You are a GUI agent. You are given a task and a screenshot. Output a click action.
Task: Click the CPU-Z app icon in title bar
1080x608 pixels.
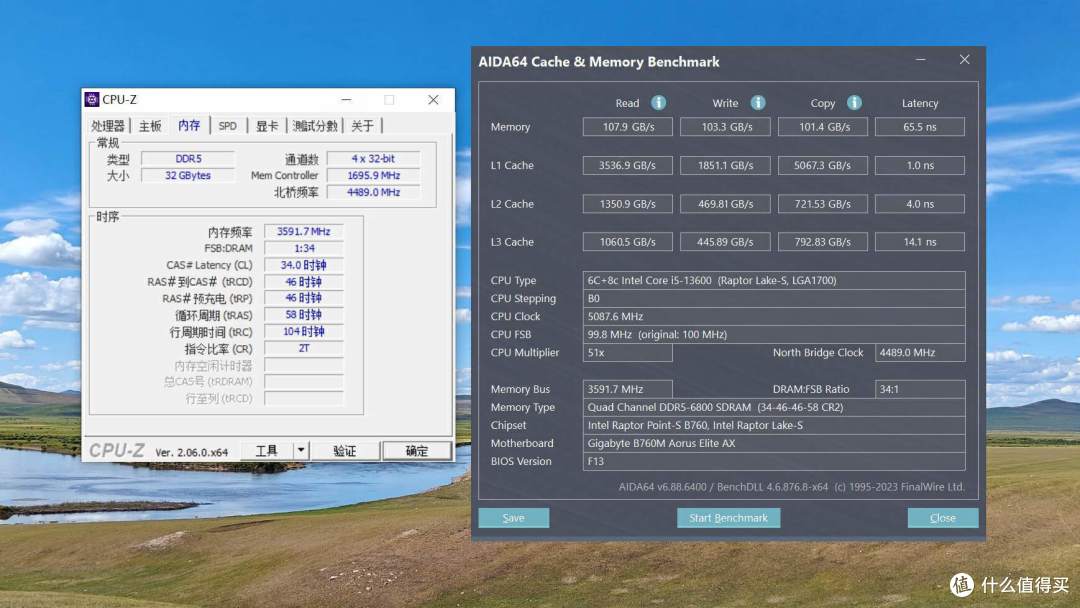(92, 100)
